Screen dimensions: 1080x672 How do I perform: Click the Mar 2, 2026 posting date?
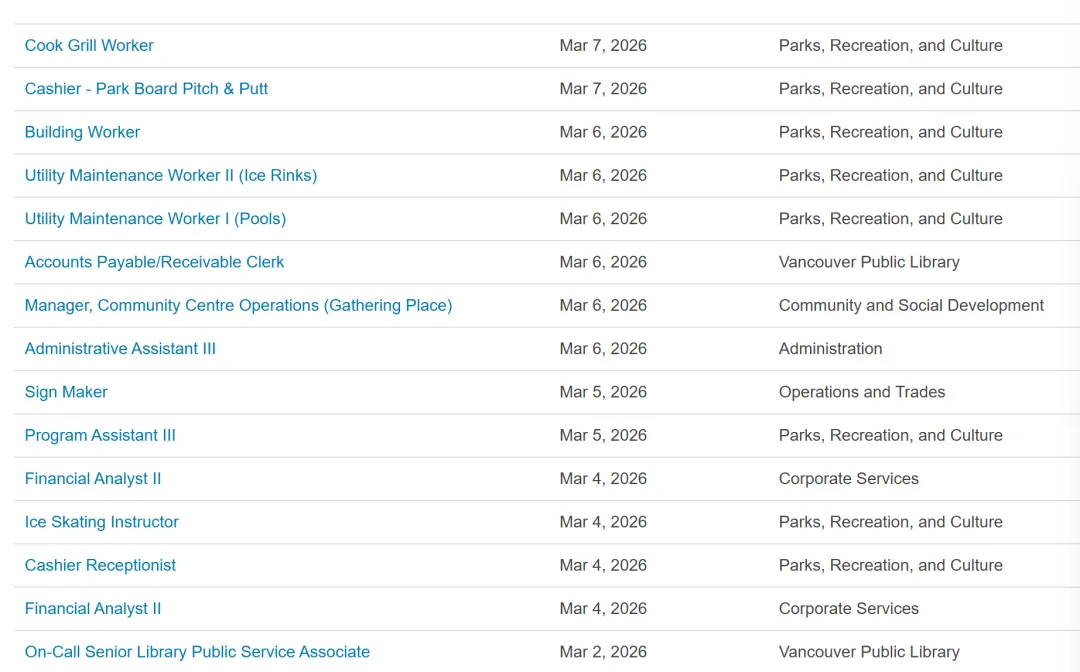[x=603, y=652]
